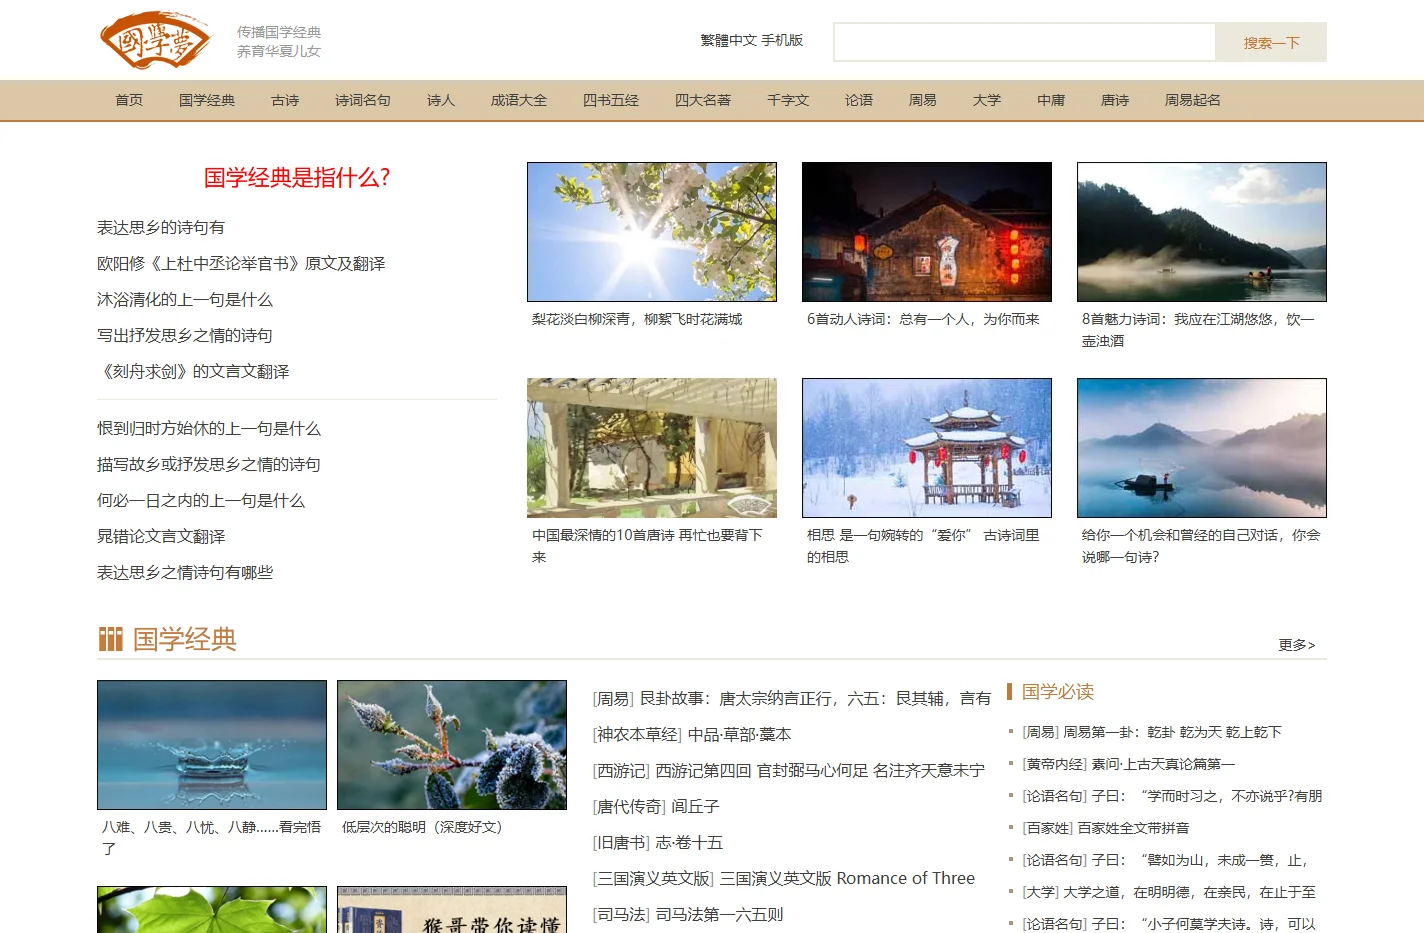This screenshot has height=933, width=1424.
Task: Go to 中庸 navigation item
Action: pos(1051,101)
